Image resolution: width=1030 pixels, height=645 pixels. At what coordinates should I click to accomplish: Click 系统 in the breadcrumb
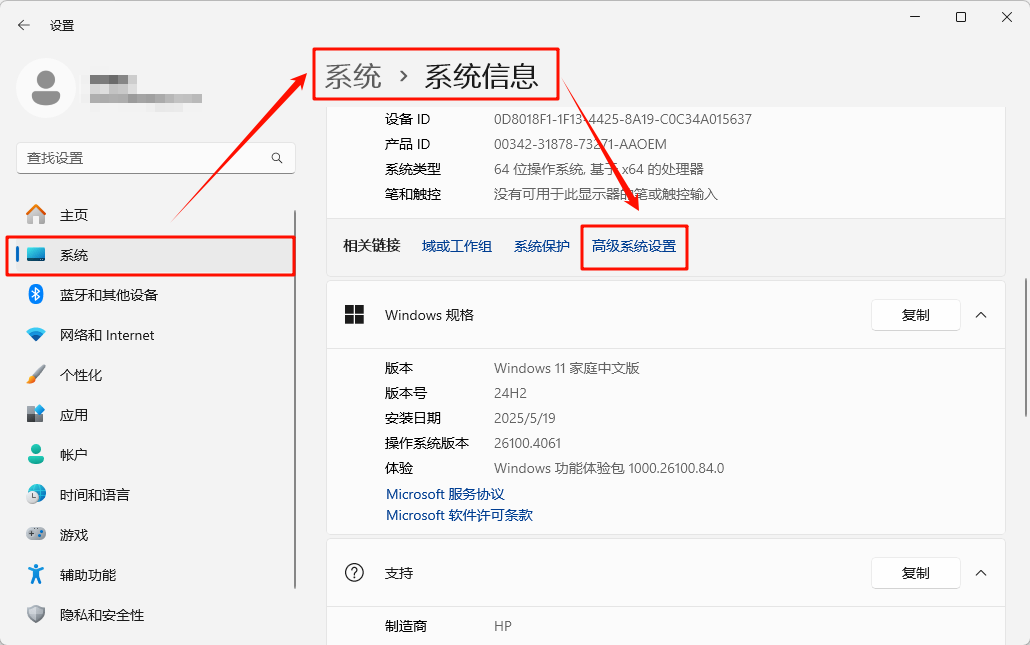click(353, 76)
